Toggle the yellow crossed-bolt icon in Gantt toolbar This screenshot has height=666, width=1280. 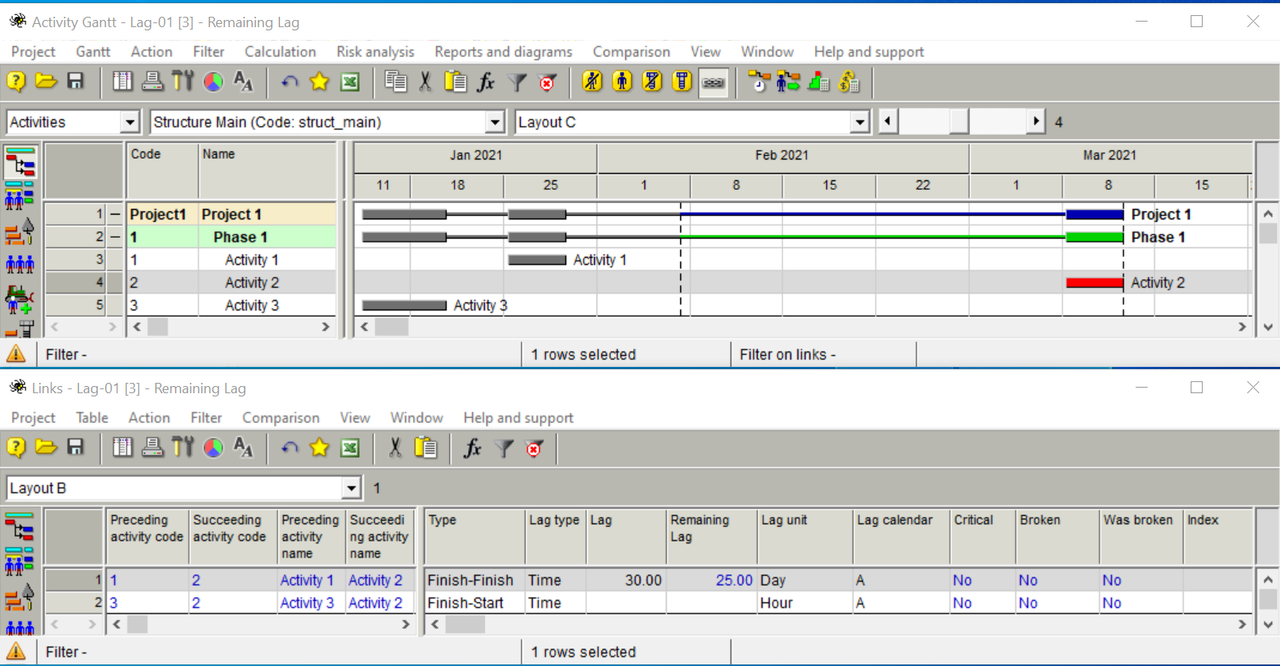pyautogui.click(x=653, y=82)
